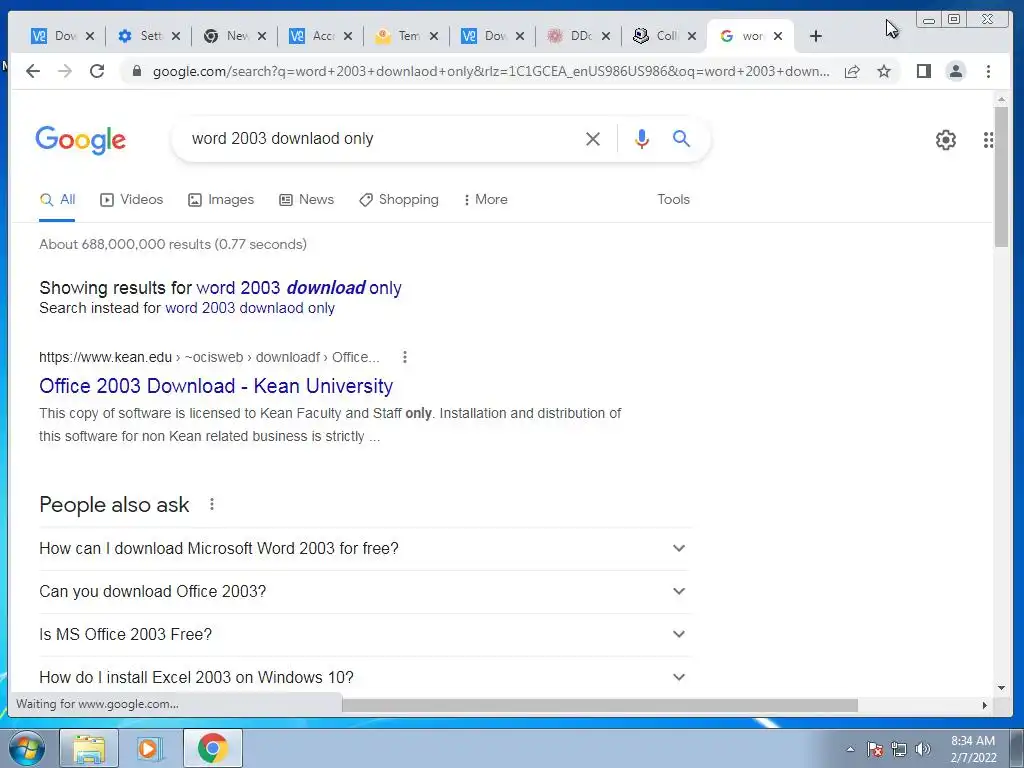Screen dimensions: 1024x768
Task: Click the Google search input field
Action: [x=382, y=138]
